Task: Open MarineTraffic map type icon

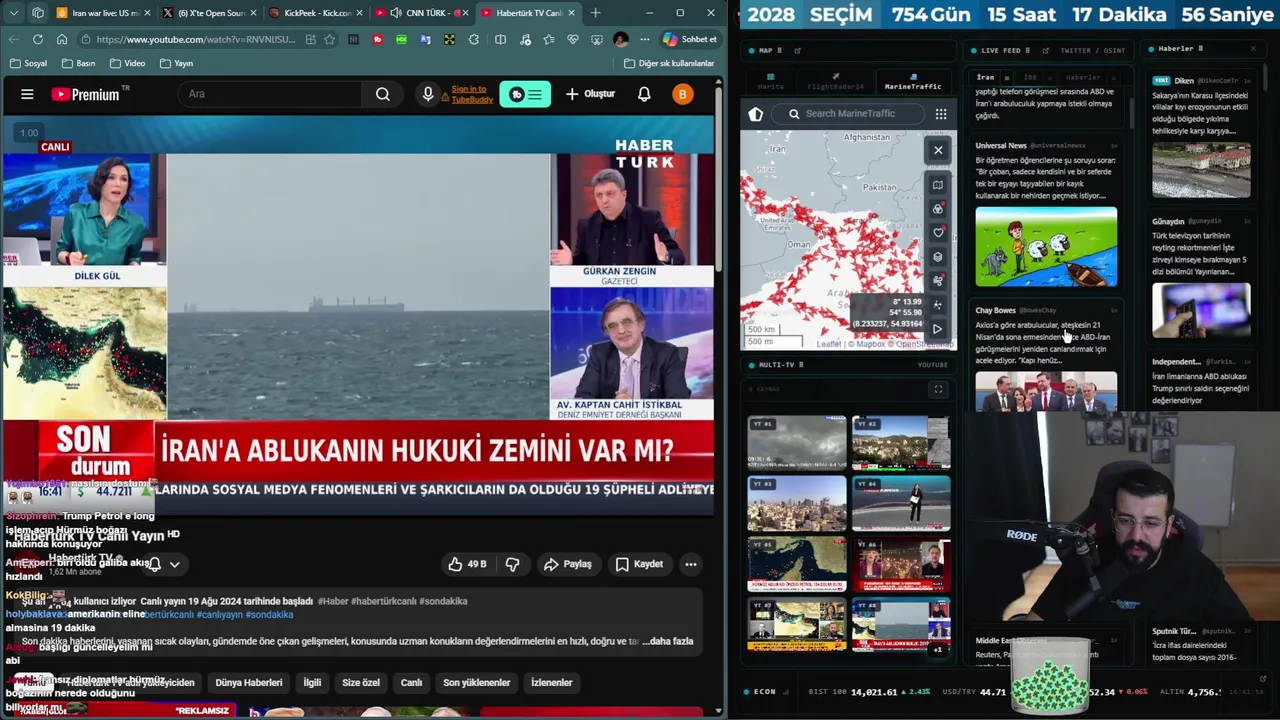Action: (x=938, y=184)
